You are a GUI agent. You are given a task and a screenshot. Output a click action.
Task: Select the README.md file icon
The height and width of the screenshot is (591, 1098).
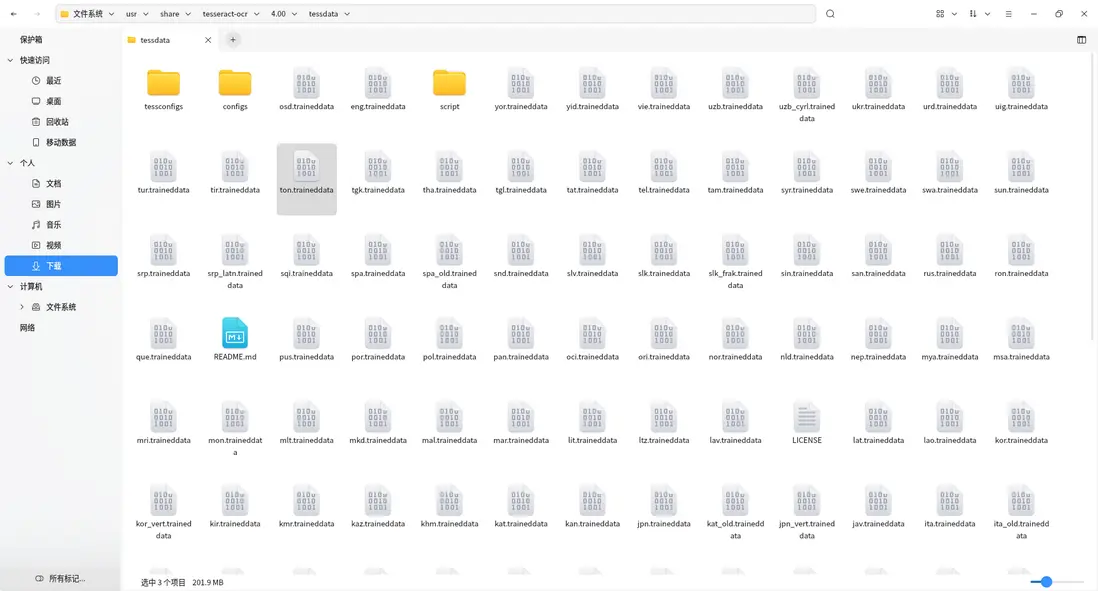click(x=235, y=333)
